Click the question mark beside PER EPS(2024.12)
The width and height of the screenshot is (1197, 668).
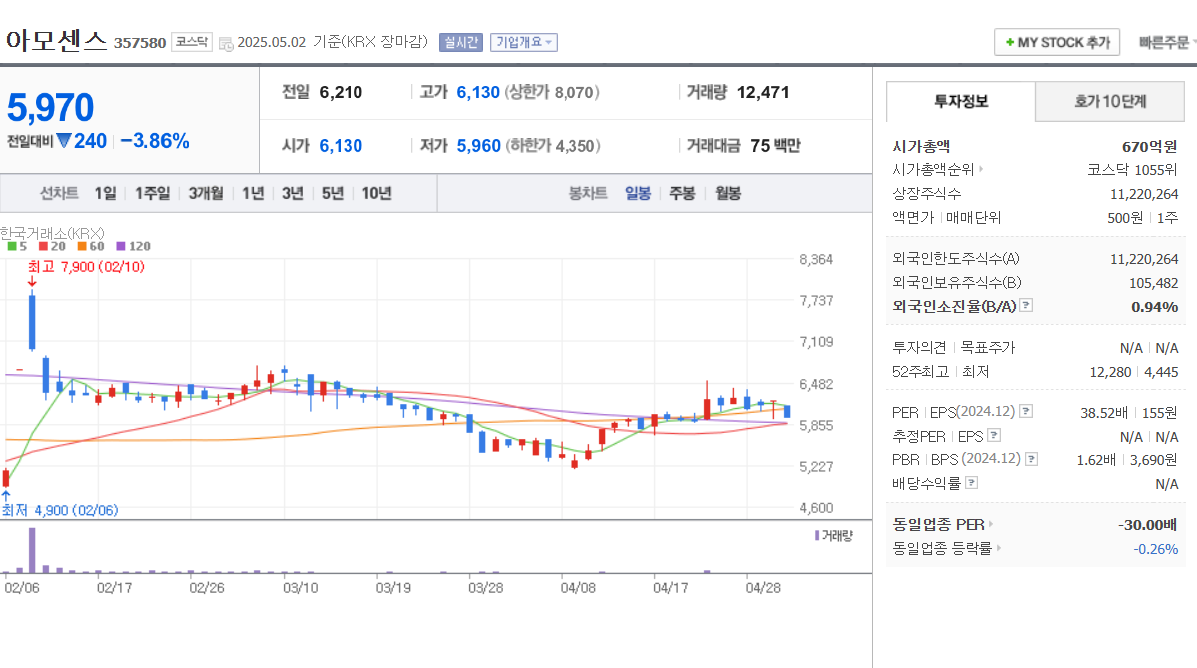coord(1026,410)
